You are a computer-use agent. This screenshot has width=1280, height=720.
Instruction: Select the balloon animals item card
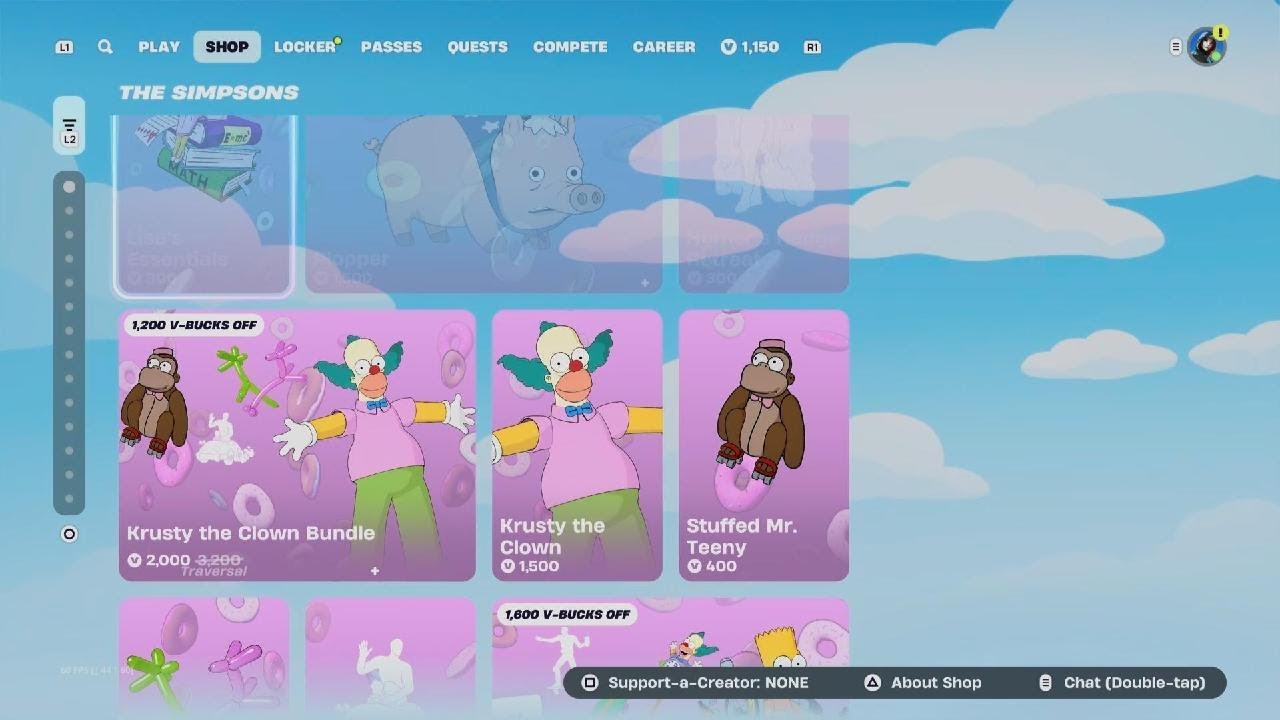point(204,658)
